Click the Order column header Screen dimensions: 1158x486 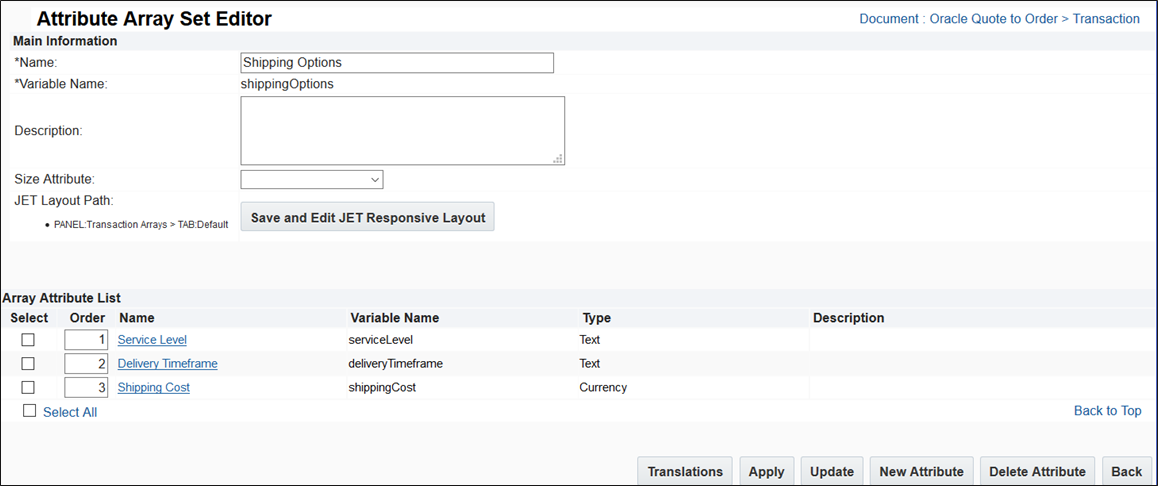coord(87,318)
